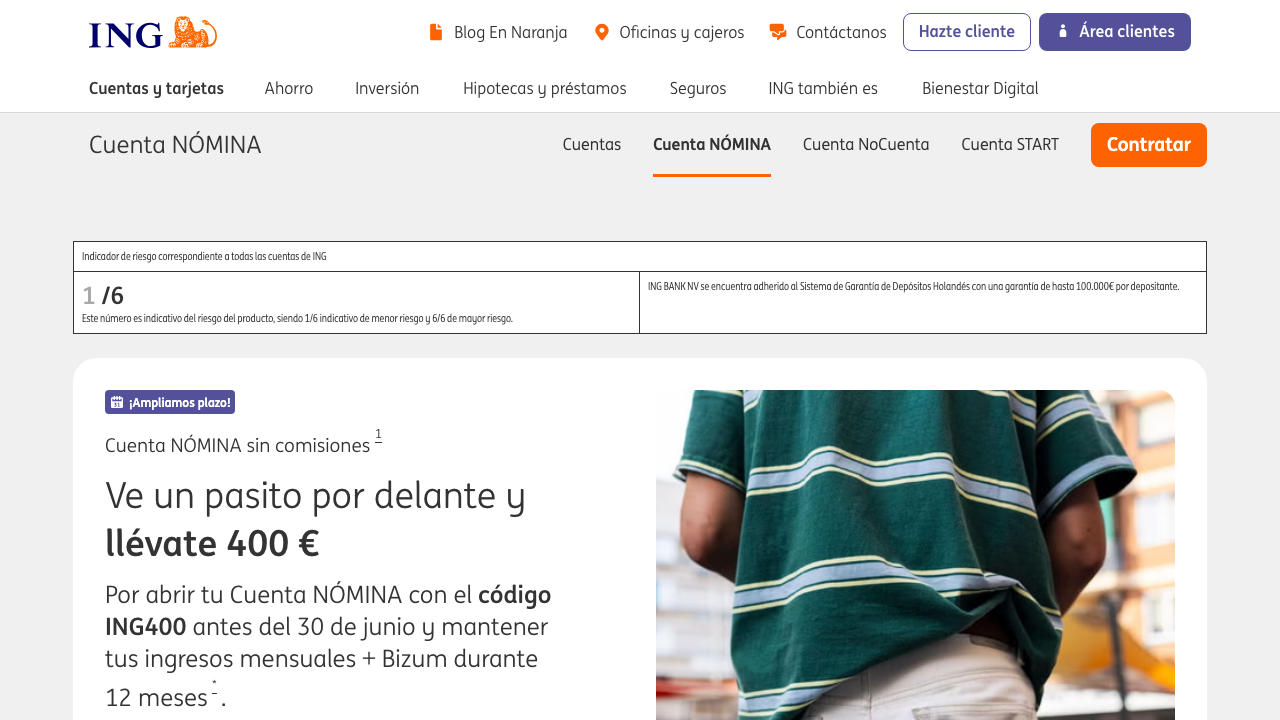Click the 'Cuenta NÓMINA' page title
Viewport: 1280px width, 720px height.
click(x=175, y=145)
